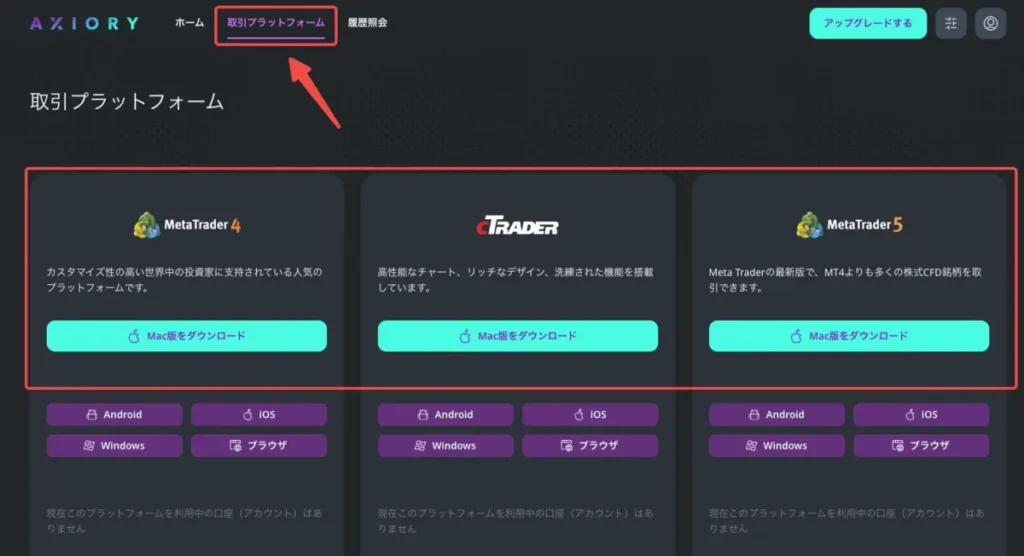Click the AXIORY logo
Image resolution: width=1024 pixels, height=556 pixels.
[x=85, y=24]
